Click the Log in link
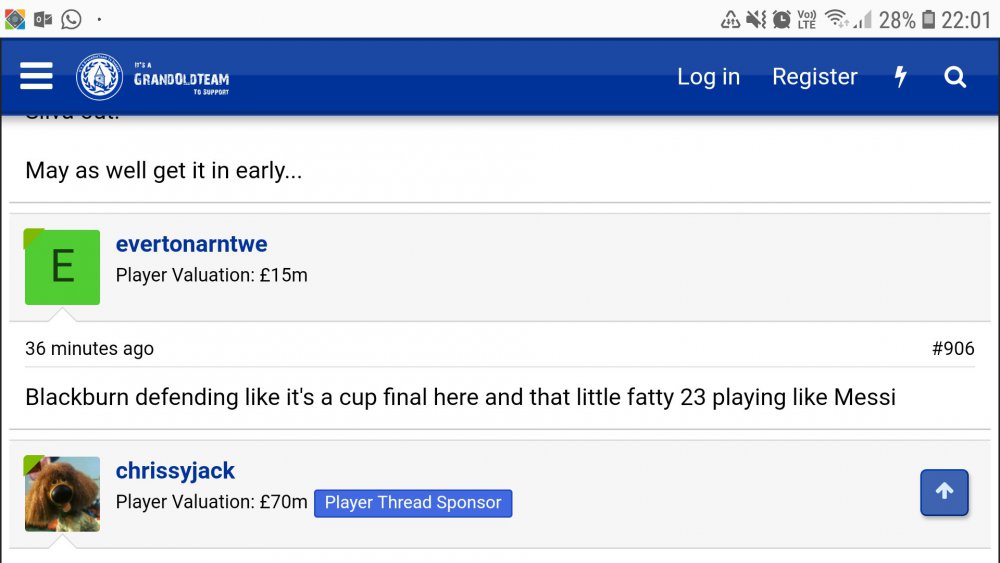This screenshot has height=563, width=1000. pyautogui.click(x=708, y=77)
